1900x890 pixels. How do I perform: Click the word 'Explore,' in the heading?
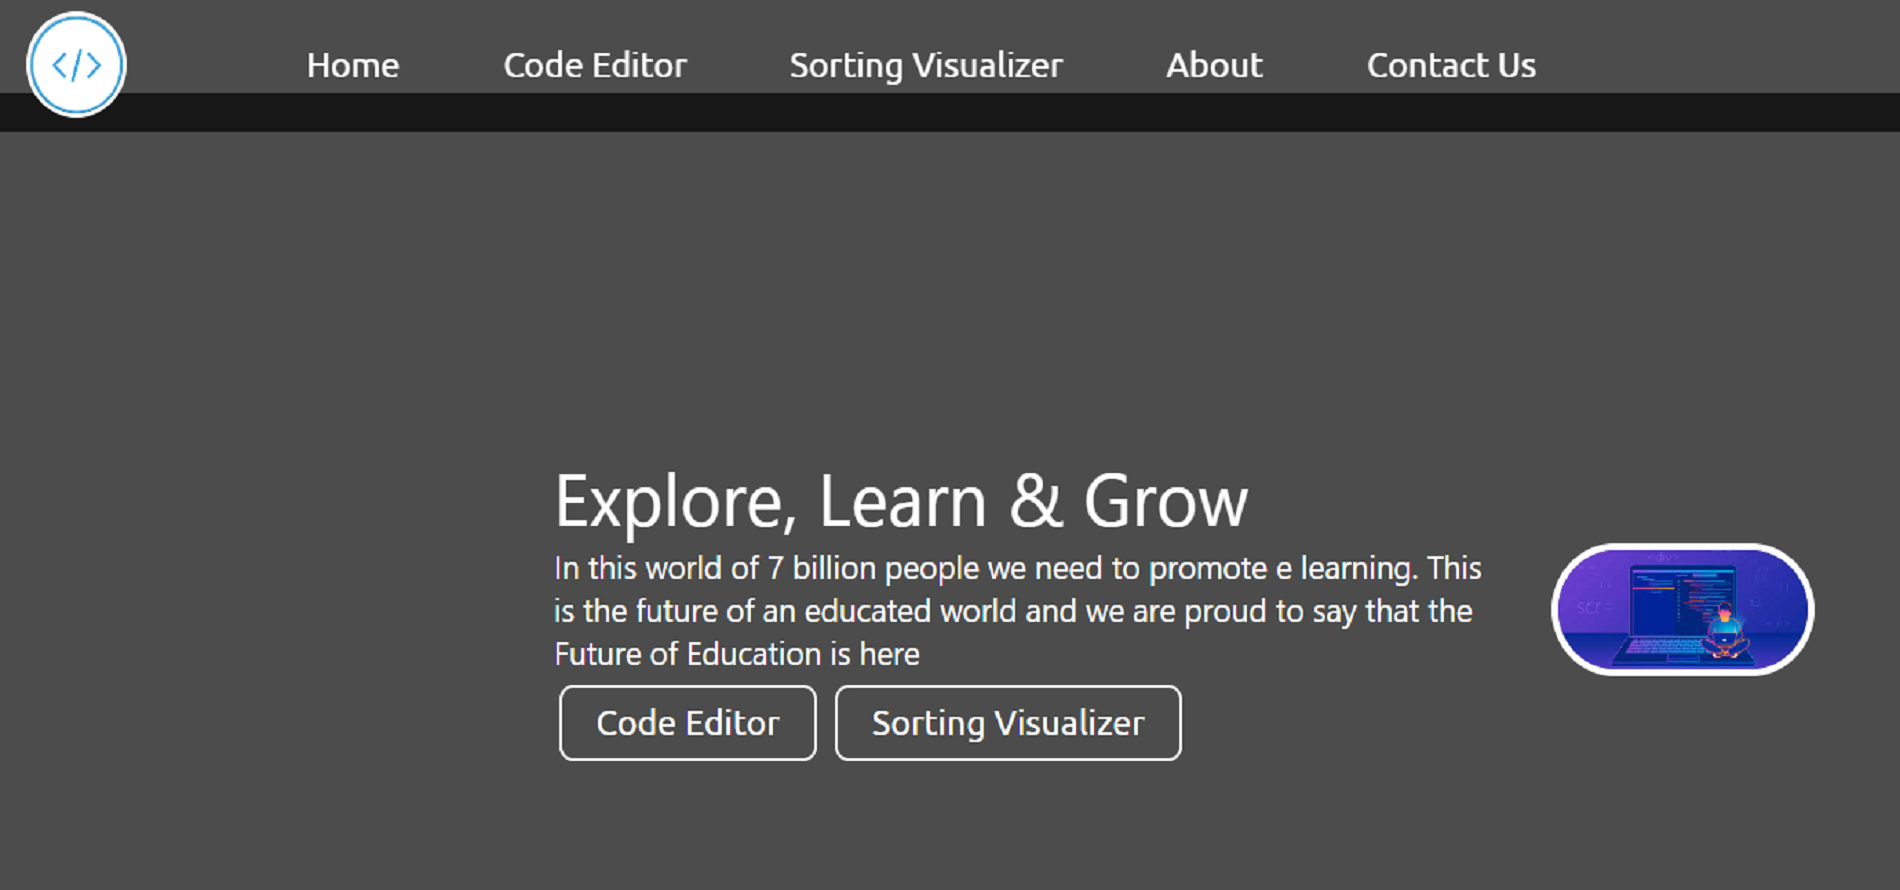click(x=676, y=503)
